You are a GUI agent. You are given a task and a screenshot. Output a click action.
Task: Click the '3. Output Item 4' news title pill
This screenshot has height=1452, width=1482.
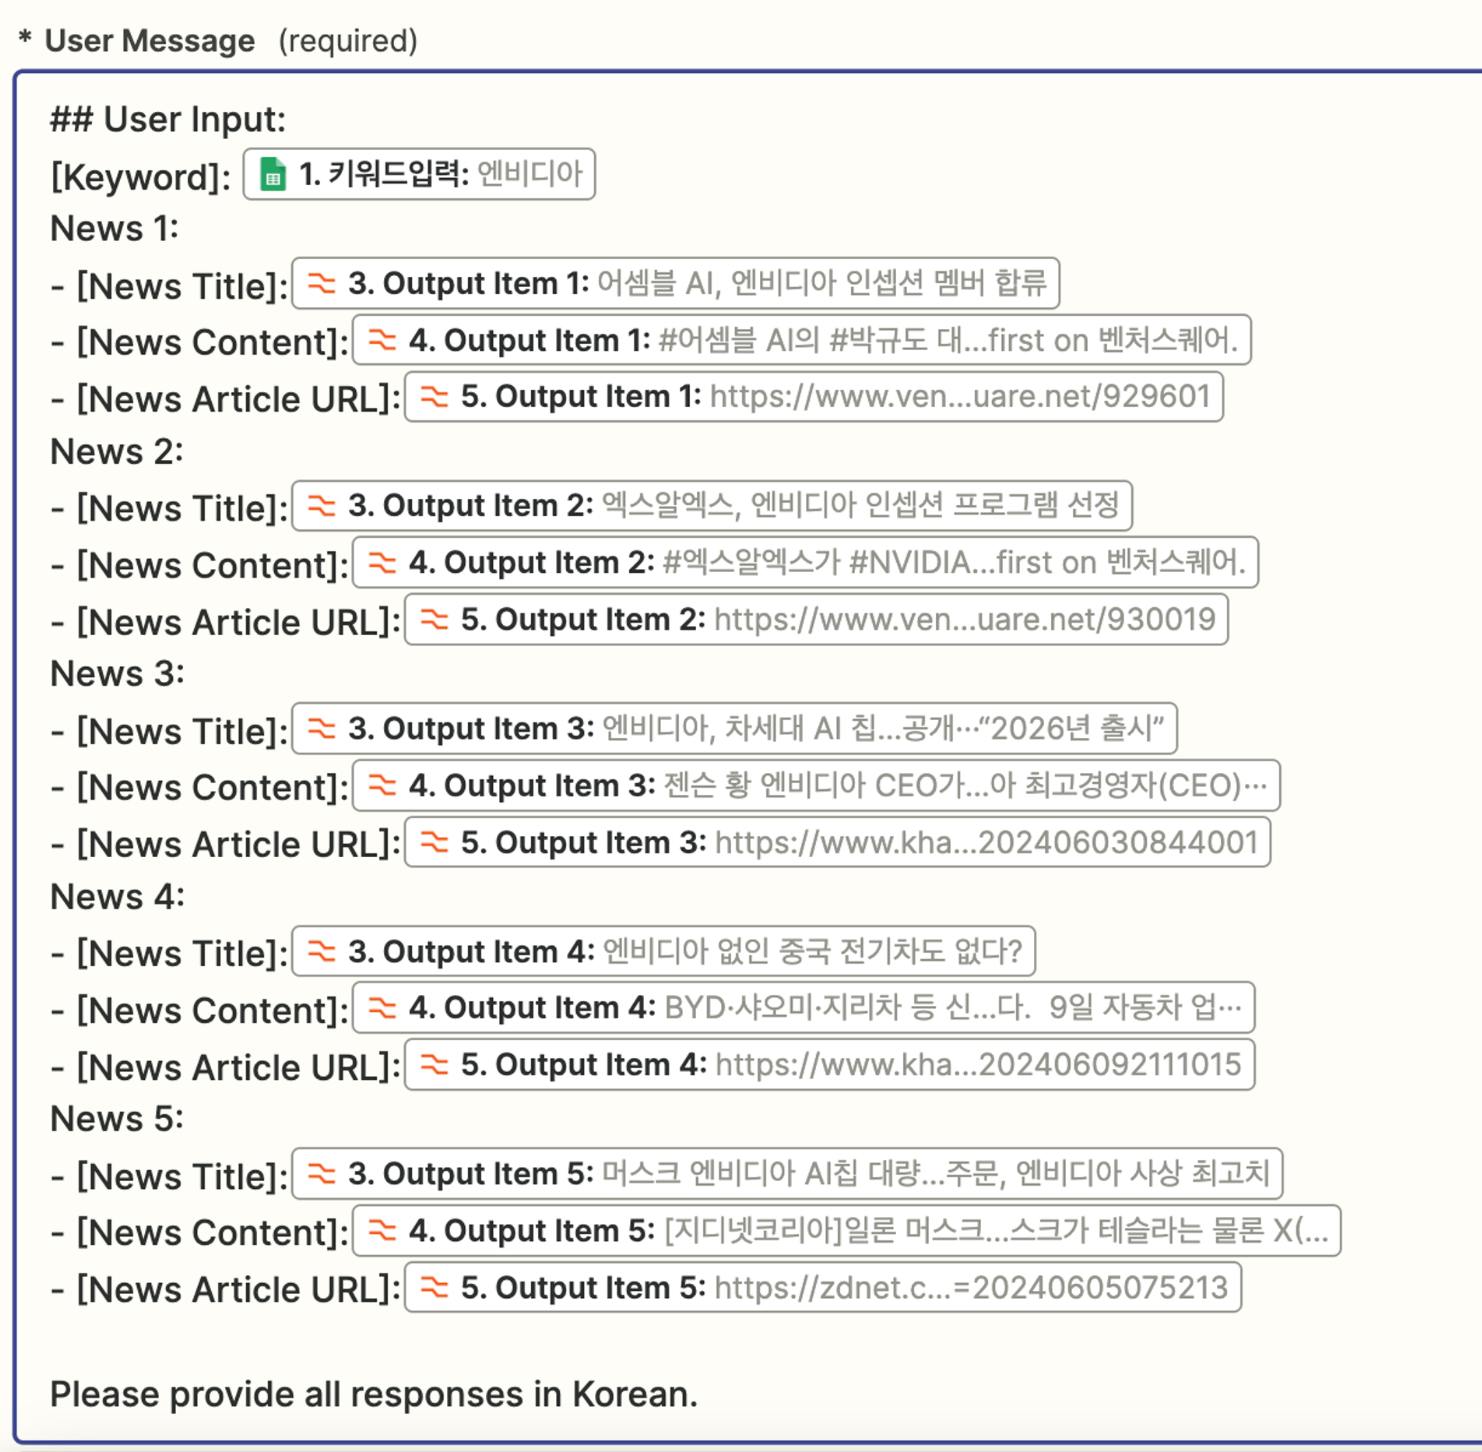[x=664, y=950]
